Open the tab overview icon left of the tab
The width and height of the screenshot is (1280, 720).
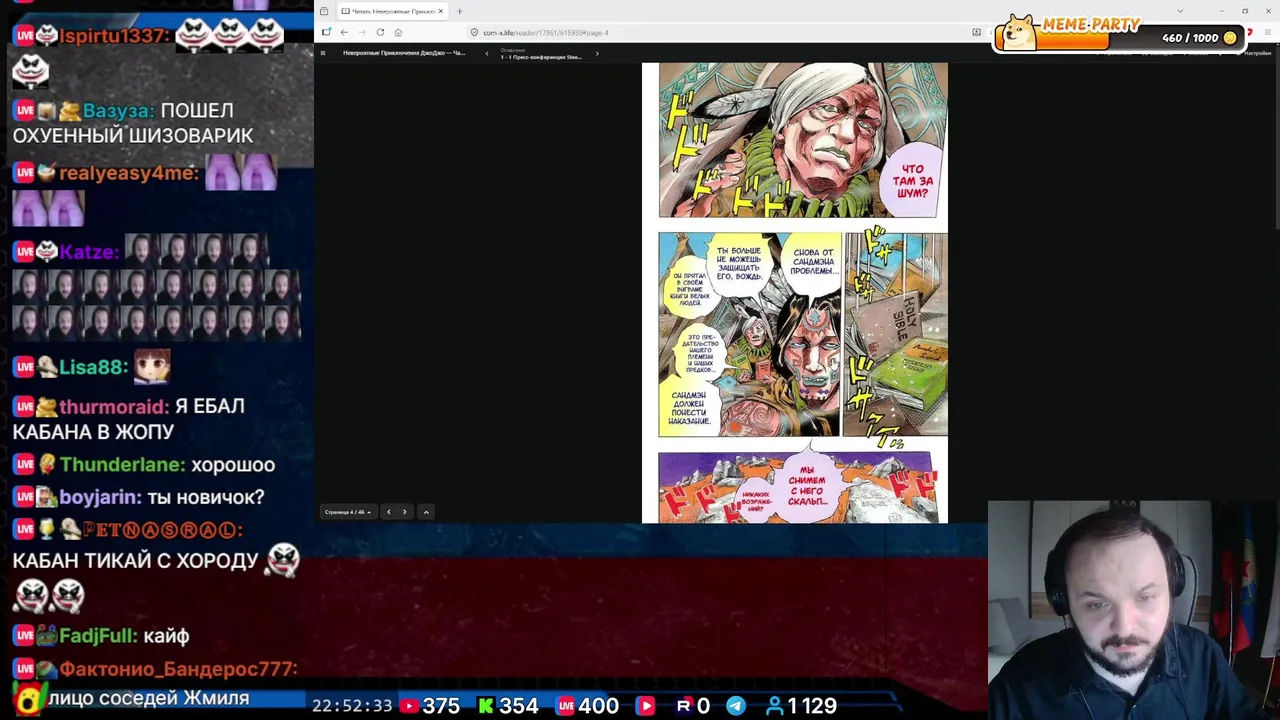click(324, 11)
